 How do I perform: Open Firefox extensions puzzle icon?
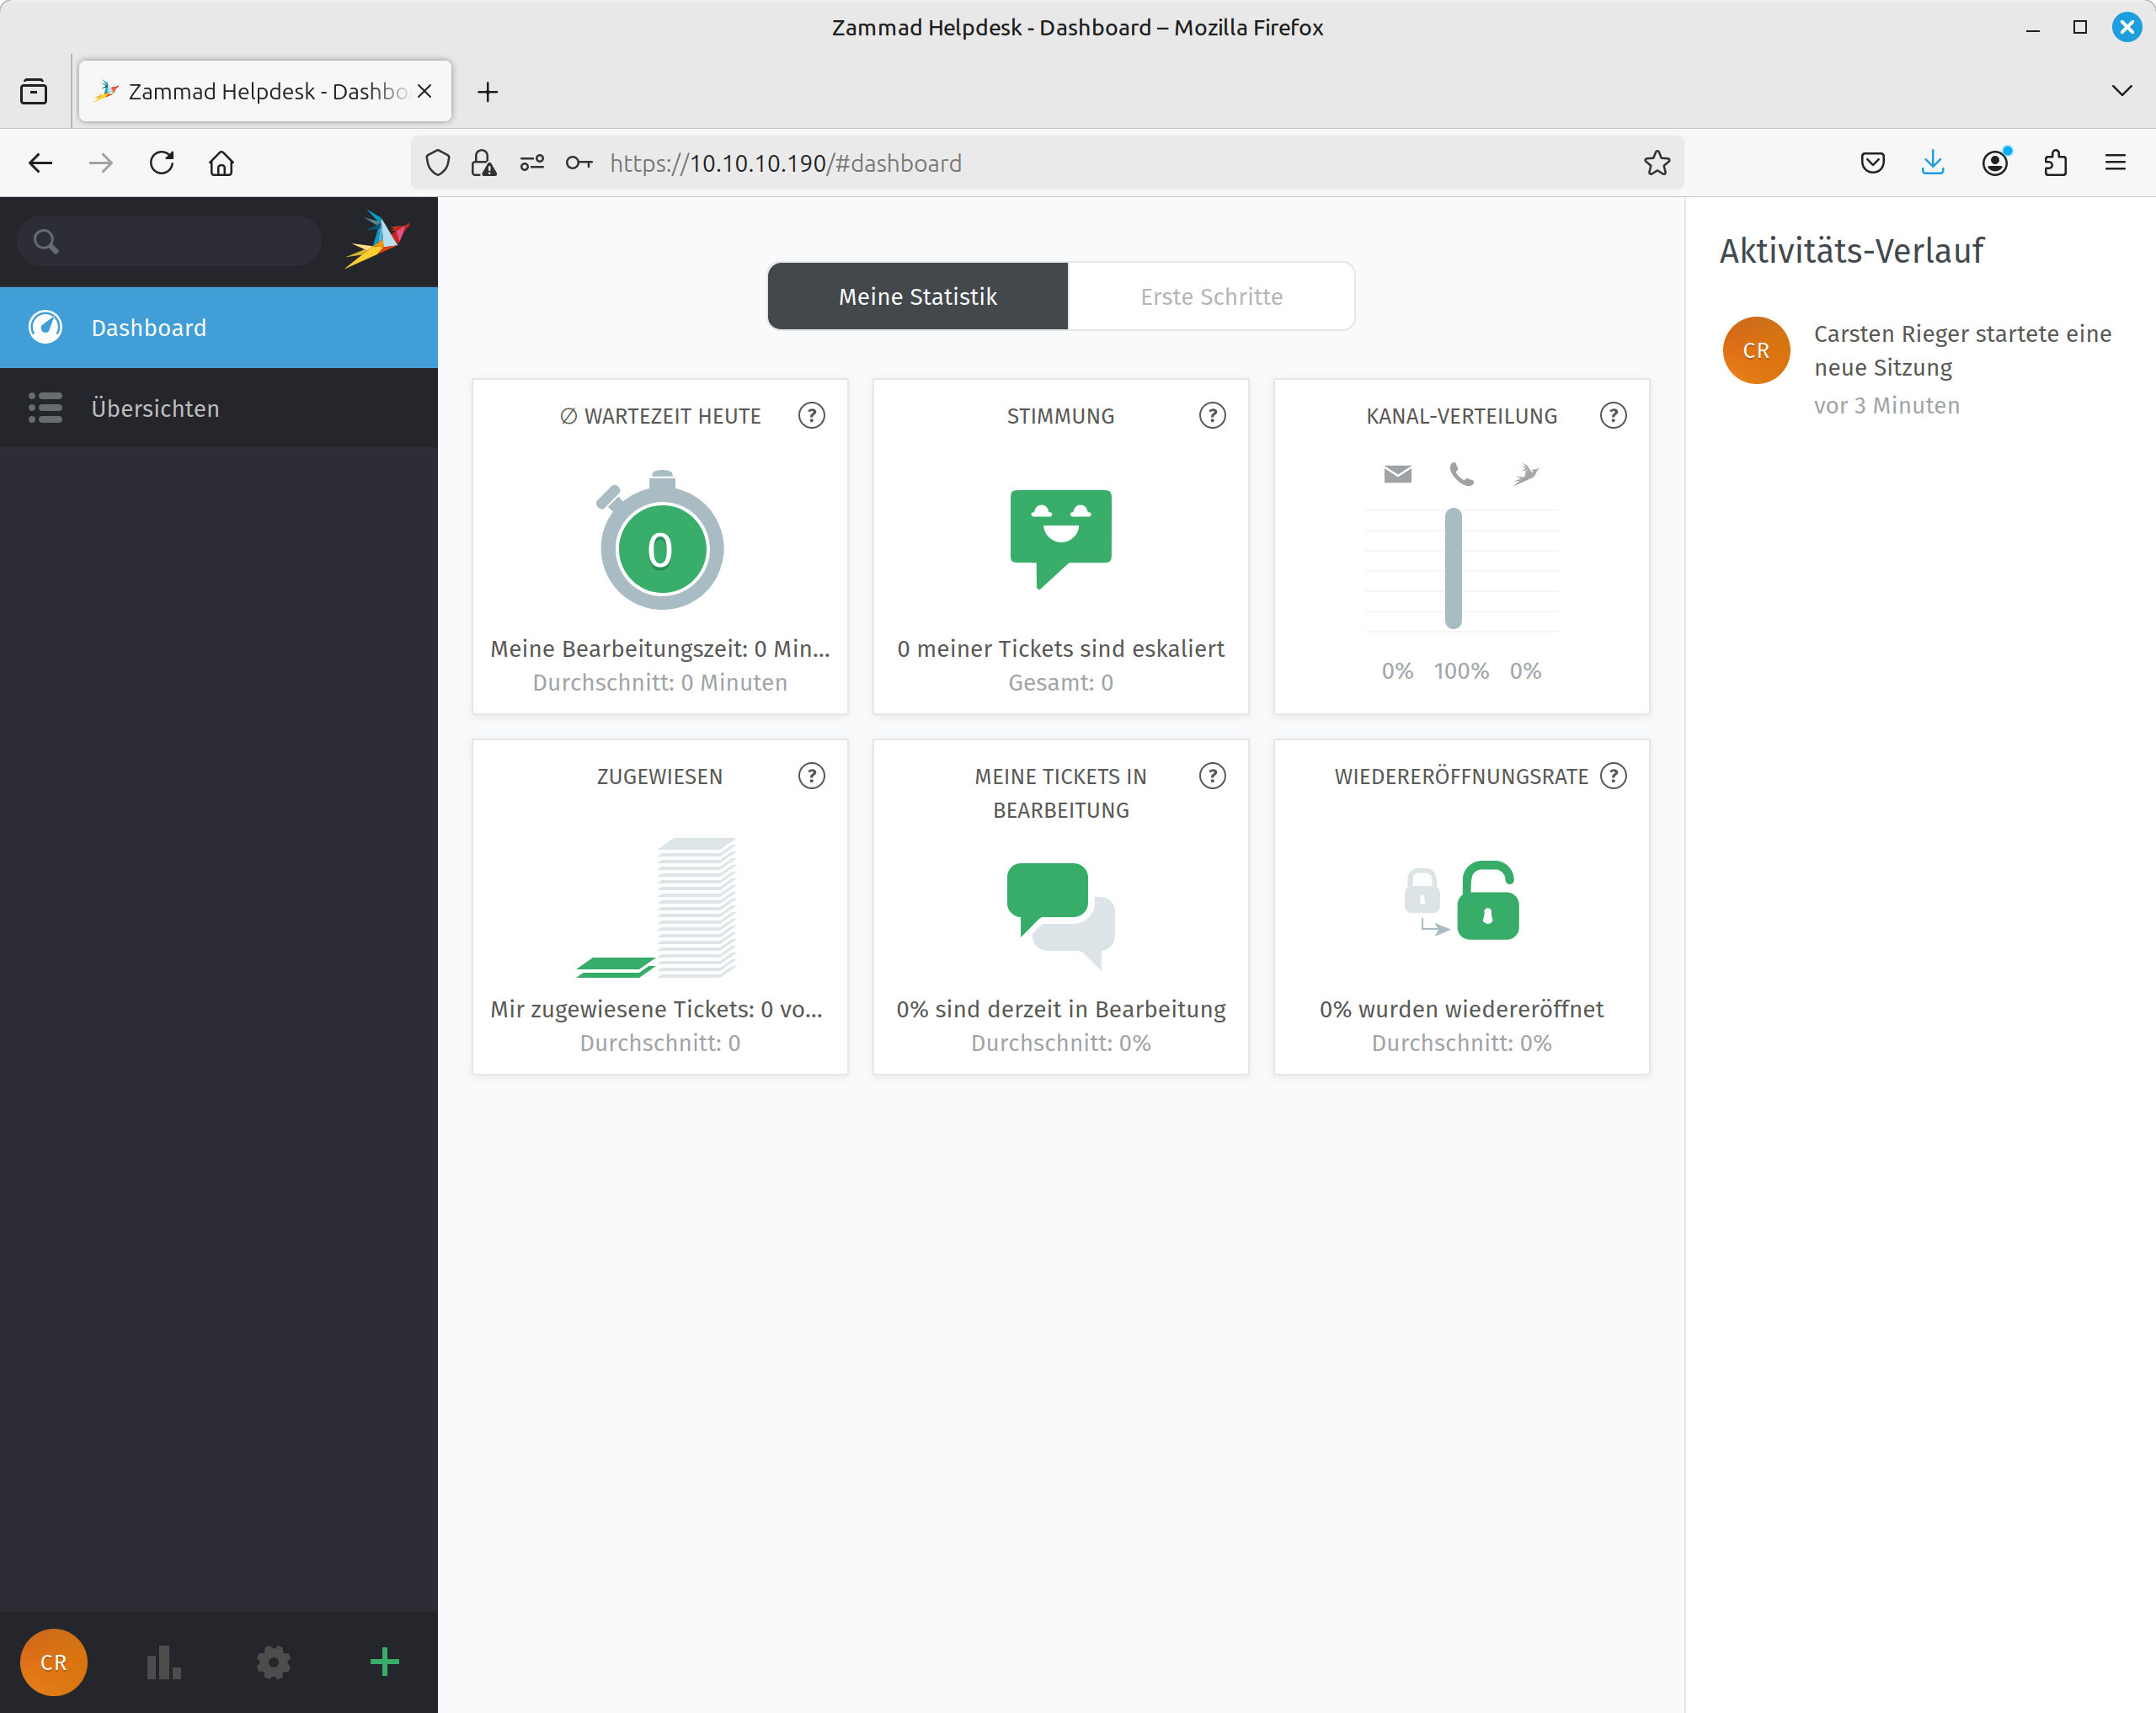(2055, 163)
